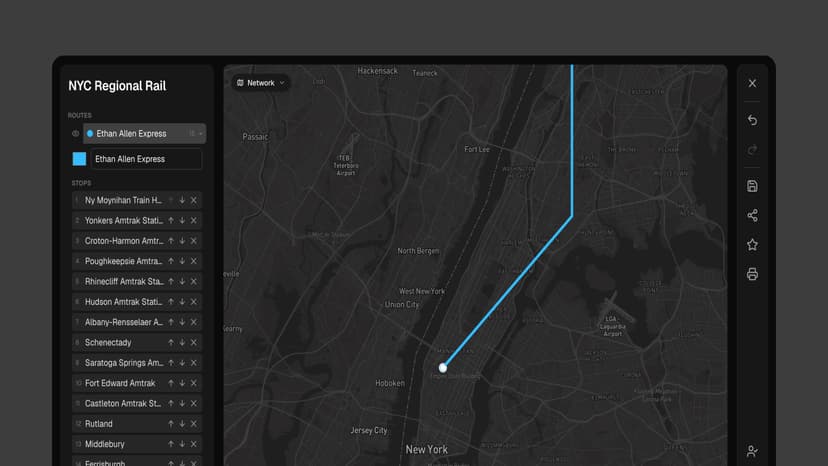Remove the Castleton Amtrak stop
The height and width of the screenshot is (466, 828).
[194, 404]
